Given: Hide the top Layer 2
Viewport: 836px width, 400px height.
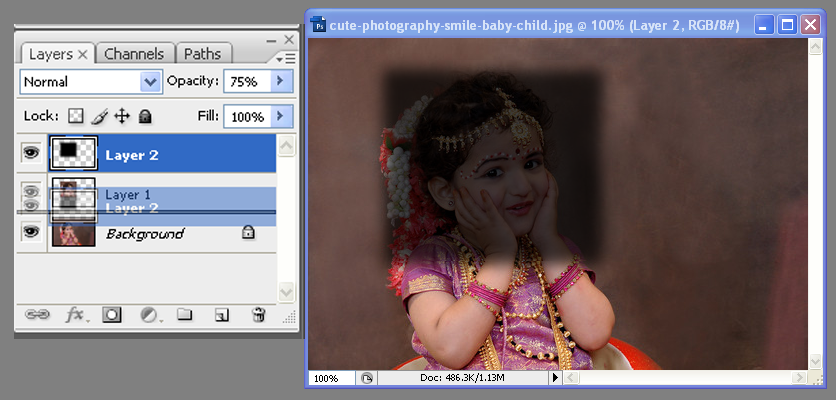Looking at the screenshot, I should pyautogui.click(x=31, y=155).
